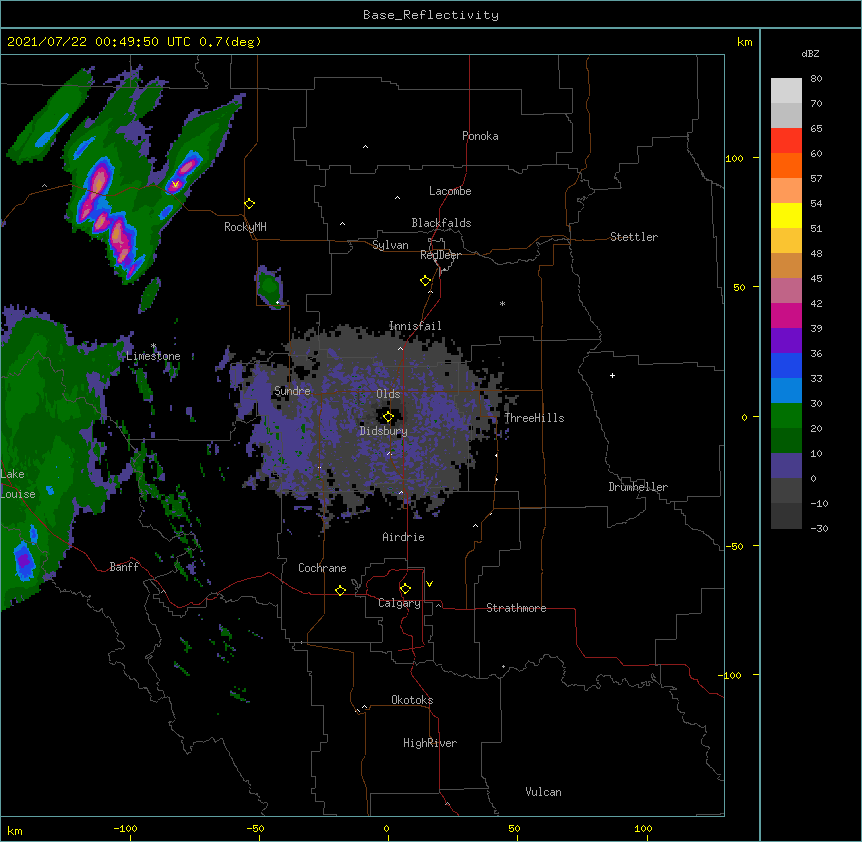Pick the dark green 10-20 dBZ legend color
Screen dimensions: 862x842
click(x=786, y=441)
